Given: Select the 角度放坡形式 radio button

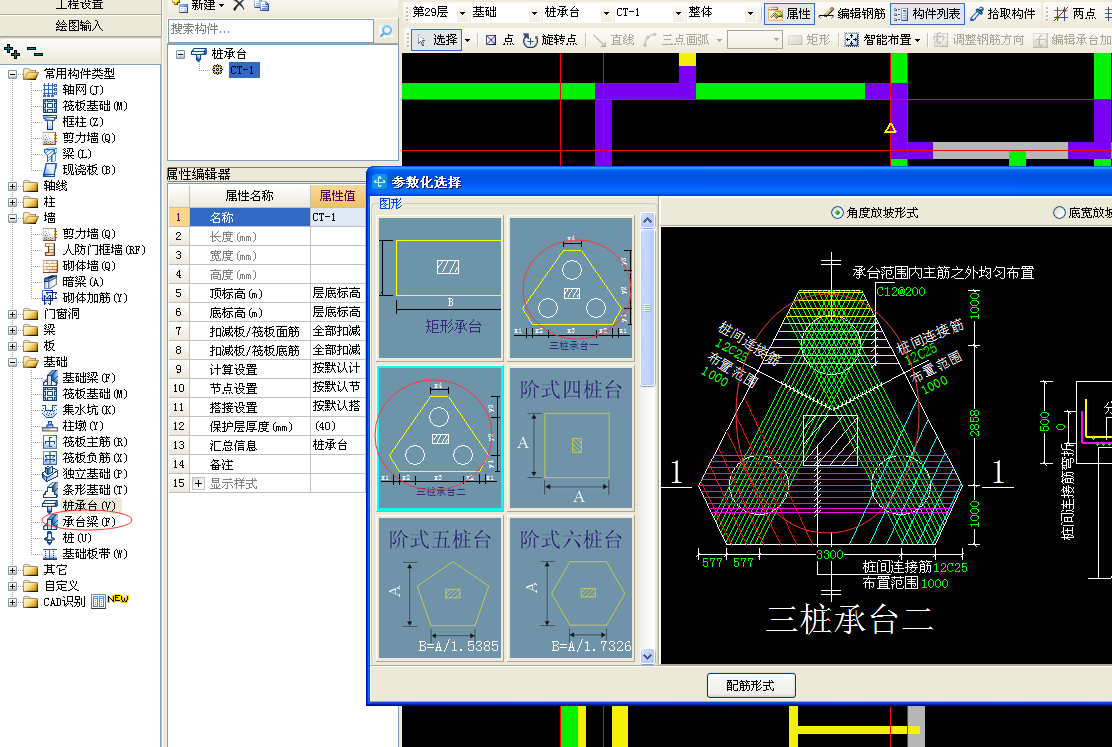Looking at the screenshot, I should pyautogui.click(x=837, y=212).
